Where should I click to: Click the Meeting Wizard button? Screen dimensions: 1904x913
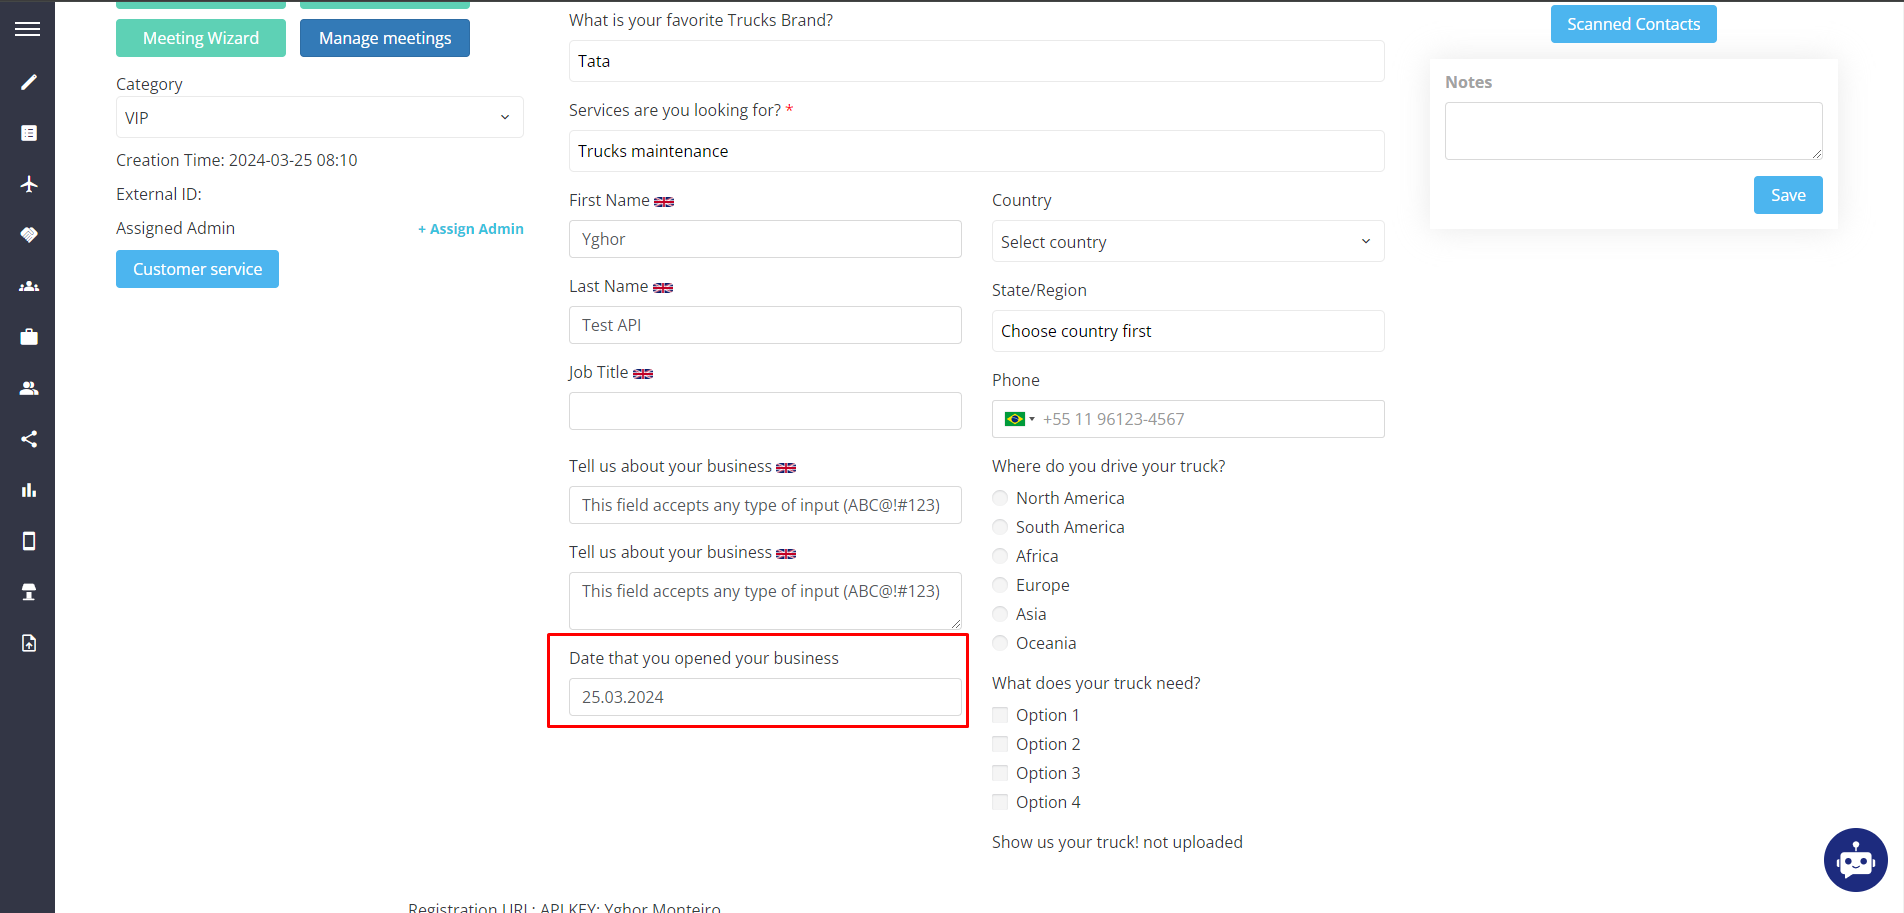[201, 38]
